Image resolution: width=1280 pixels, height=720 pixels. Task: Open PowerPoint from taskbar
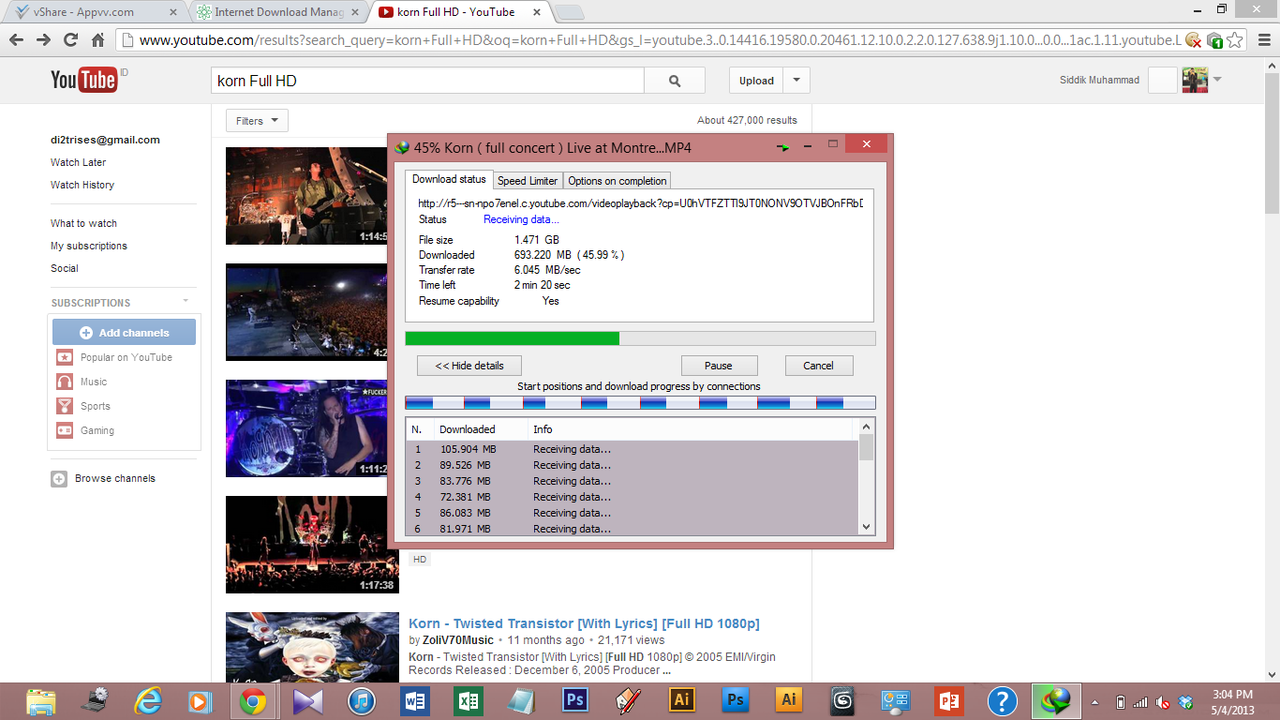point(949,700)
